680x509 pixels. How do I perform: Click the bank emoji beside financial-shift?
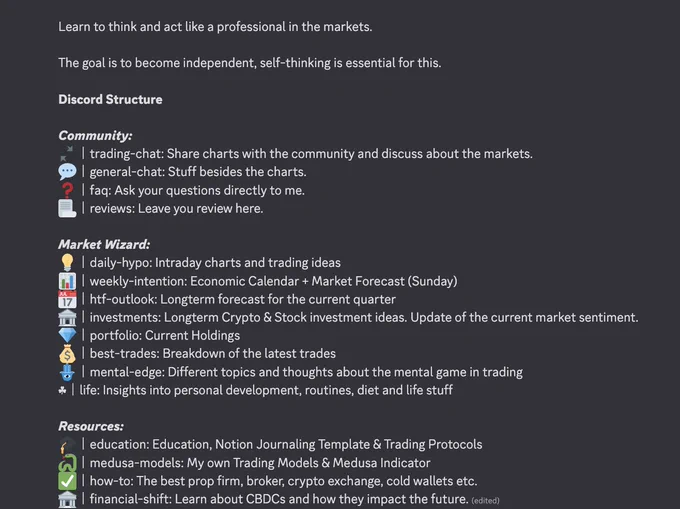67,499
